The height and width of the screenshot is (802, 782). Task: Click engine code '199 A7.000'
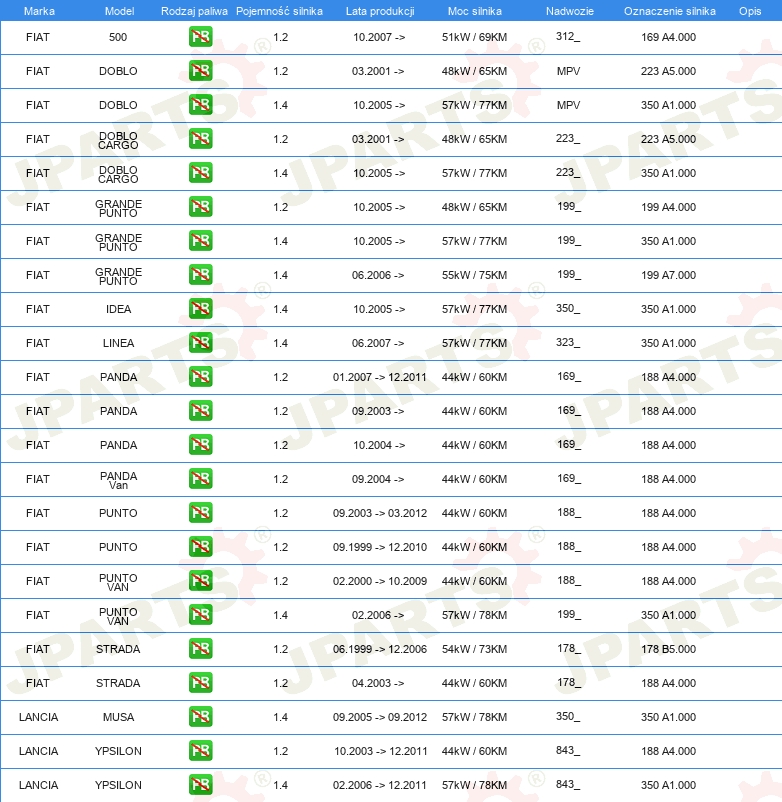pyautogui.click(x=668, y=275)
